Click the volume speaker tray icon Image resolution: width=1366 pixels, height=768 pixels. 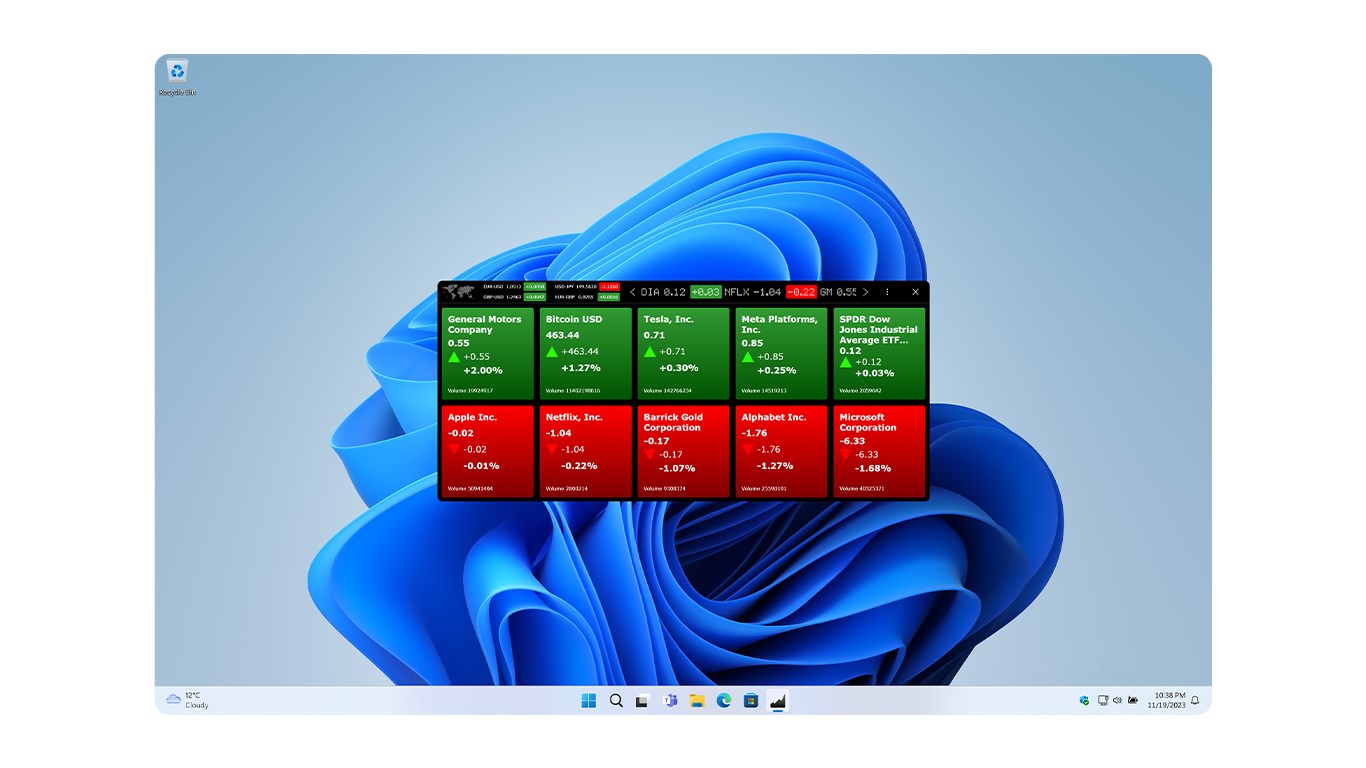pos(1117,700)
